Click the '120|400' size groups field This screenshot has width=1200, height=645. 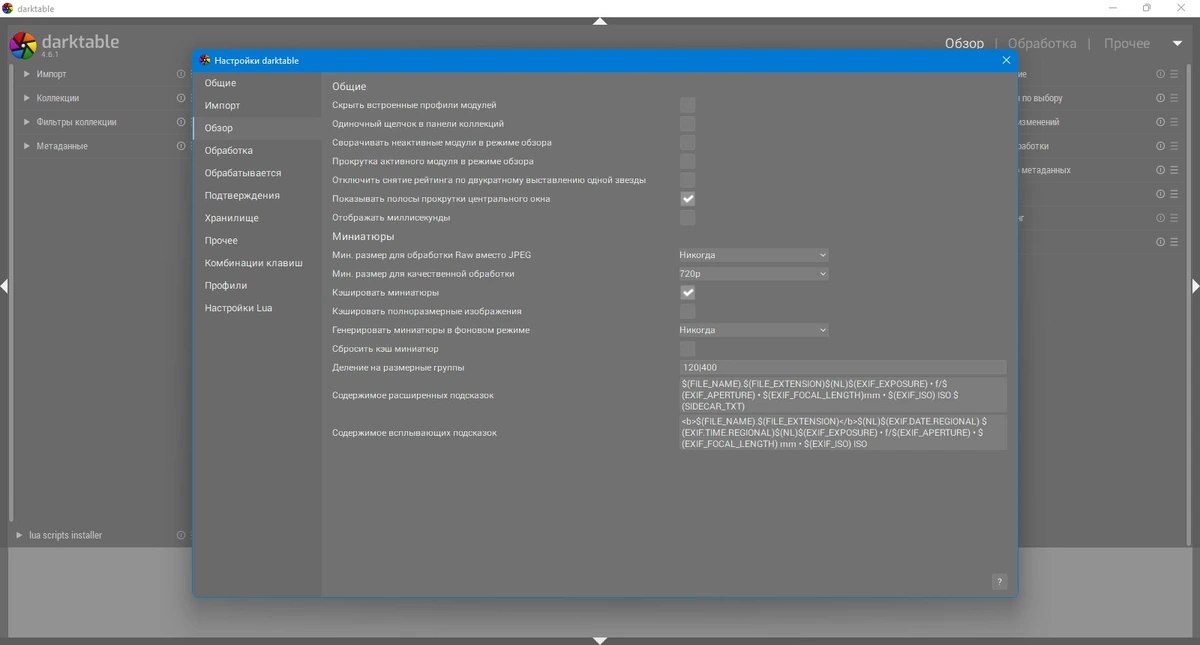point(843,368)
